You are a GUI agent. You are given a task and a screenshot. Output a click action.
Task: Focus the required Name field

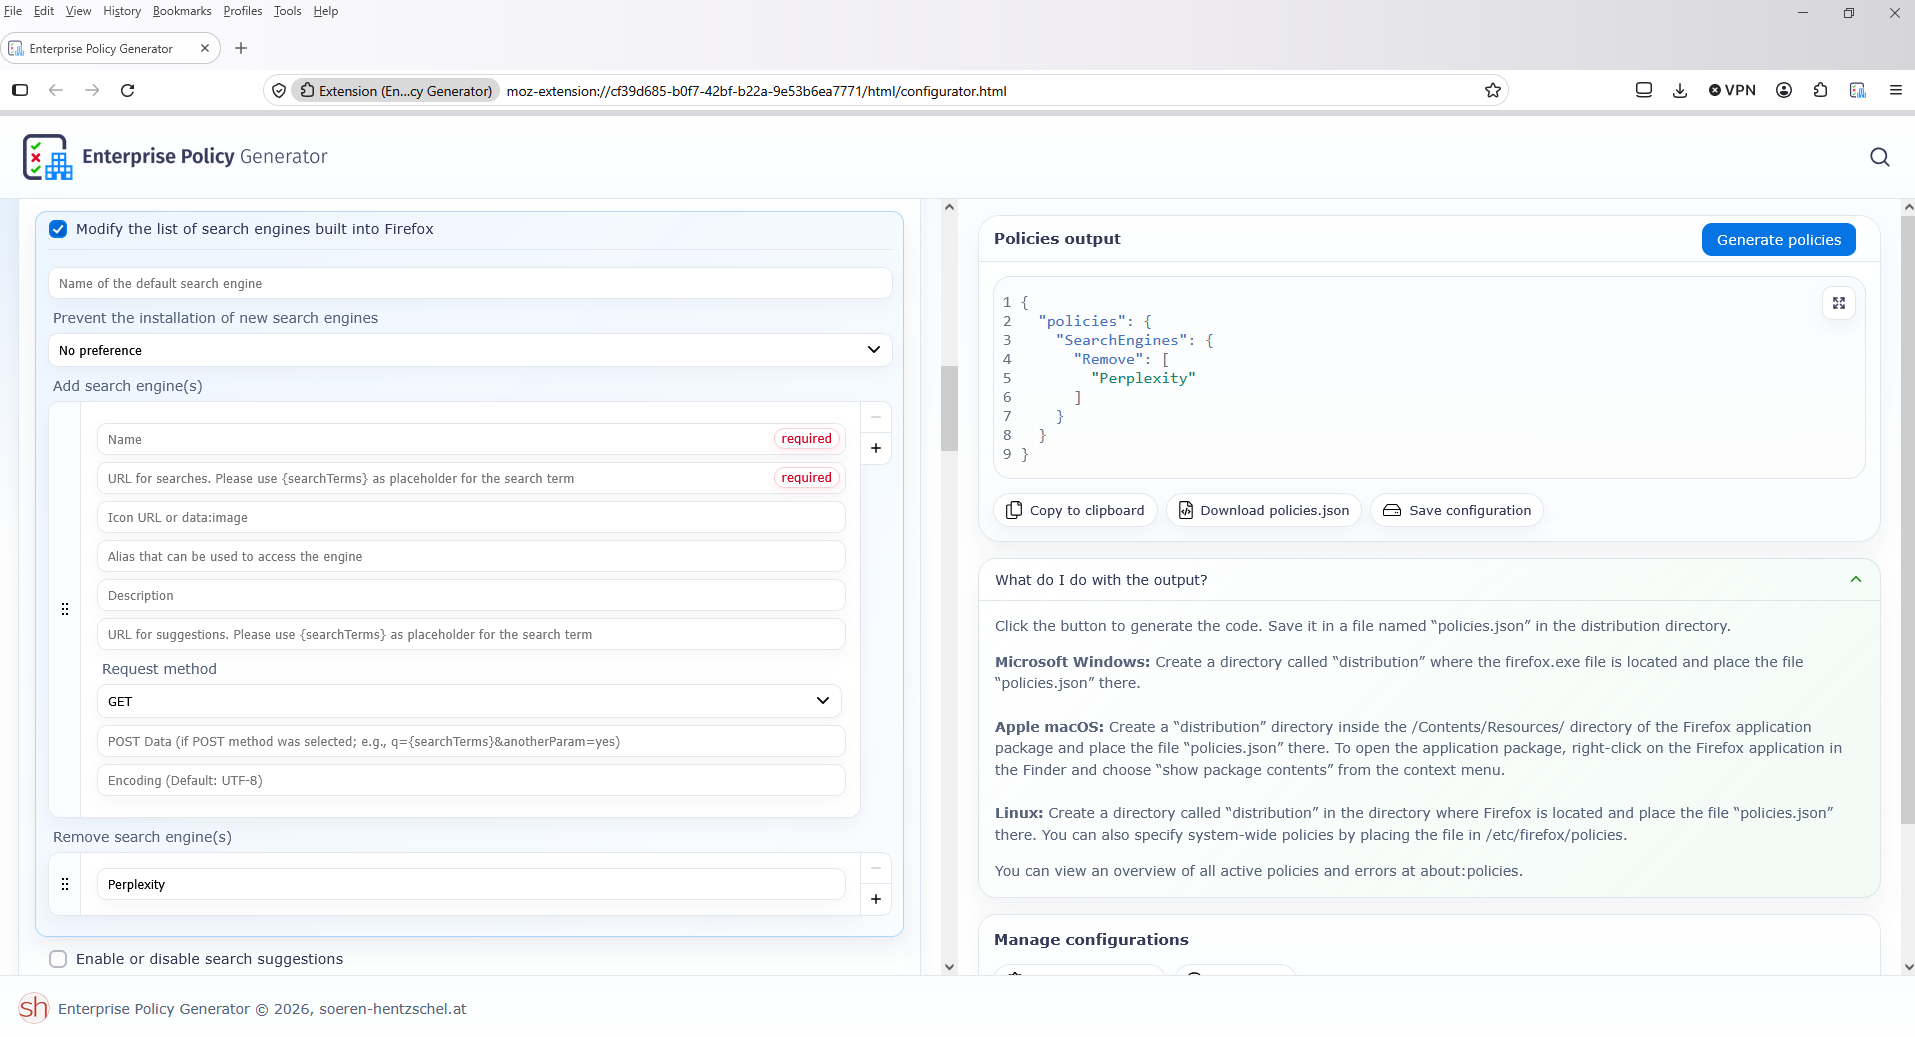click(471, 439)
